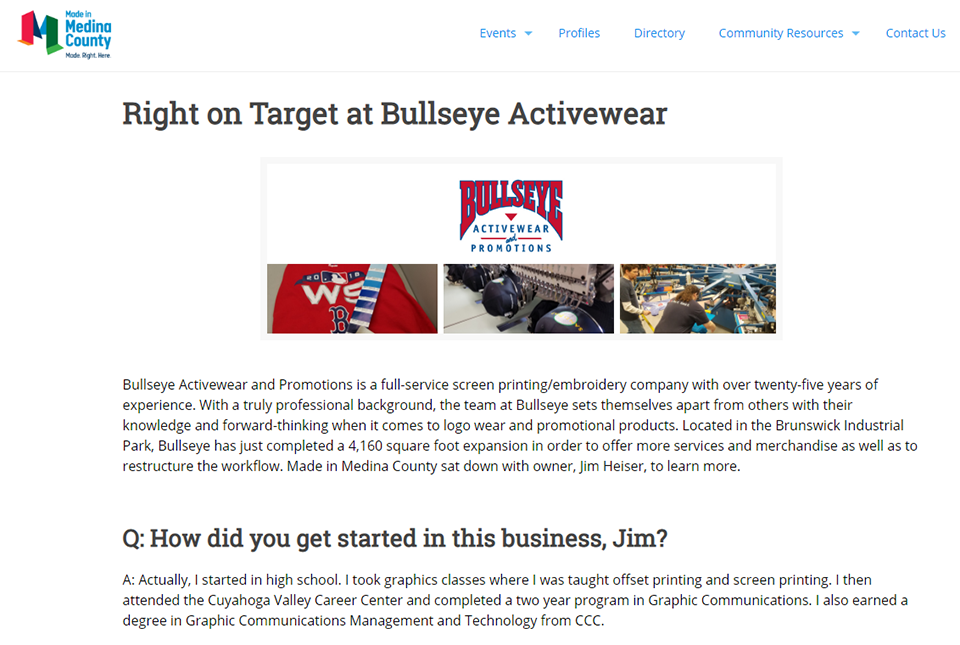Expand the Events dropdown arrow
This screenshot has height=645, width=960.
point(528,34)
